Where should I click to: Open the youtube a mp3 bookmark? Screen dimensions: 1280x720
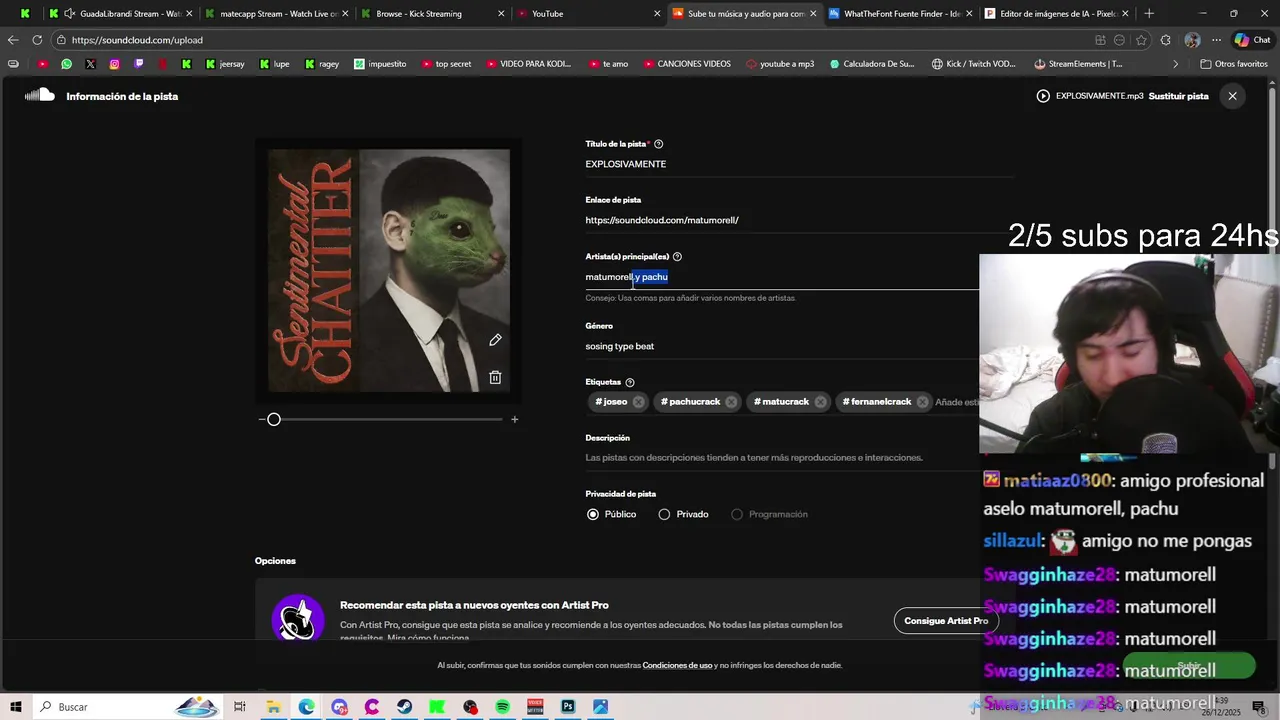tap(780, 64)
